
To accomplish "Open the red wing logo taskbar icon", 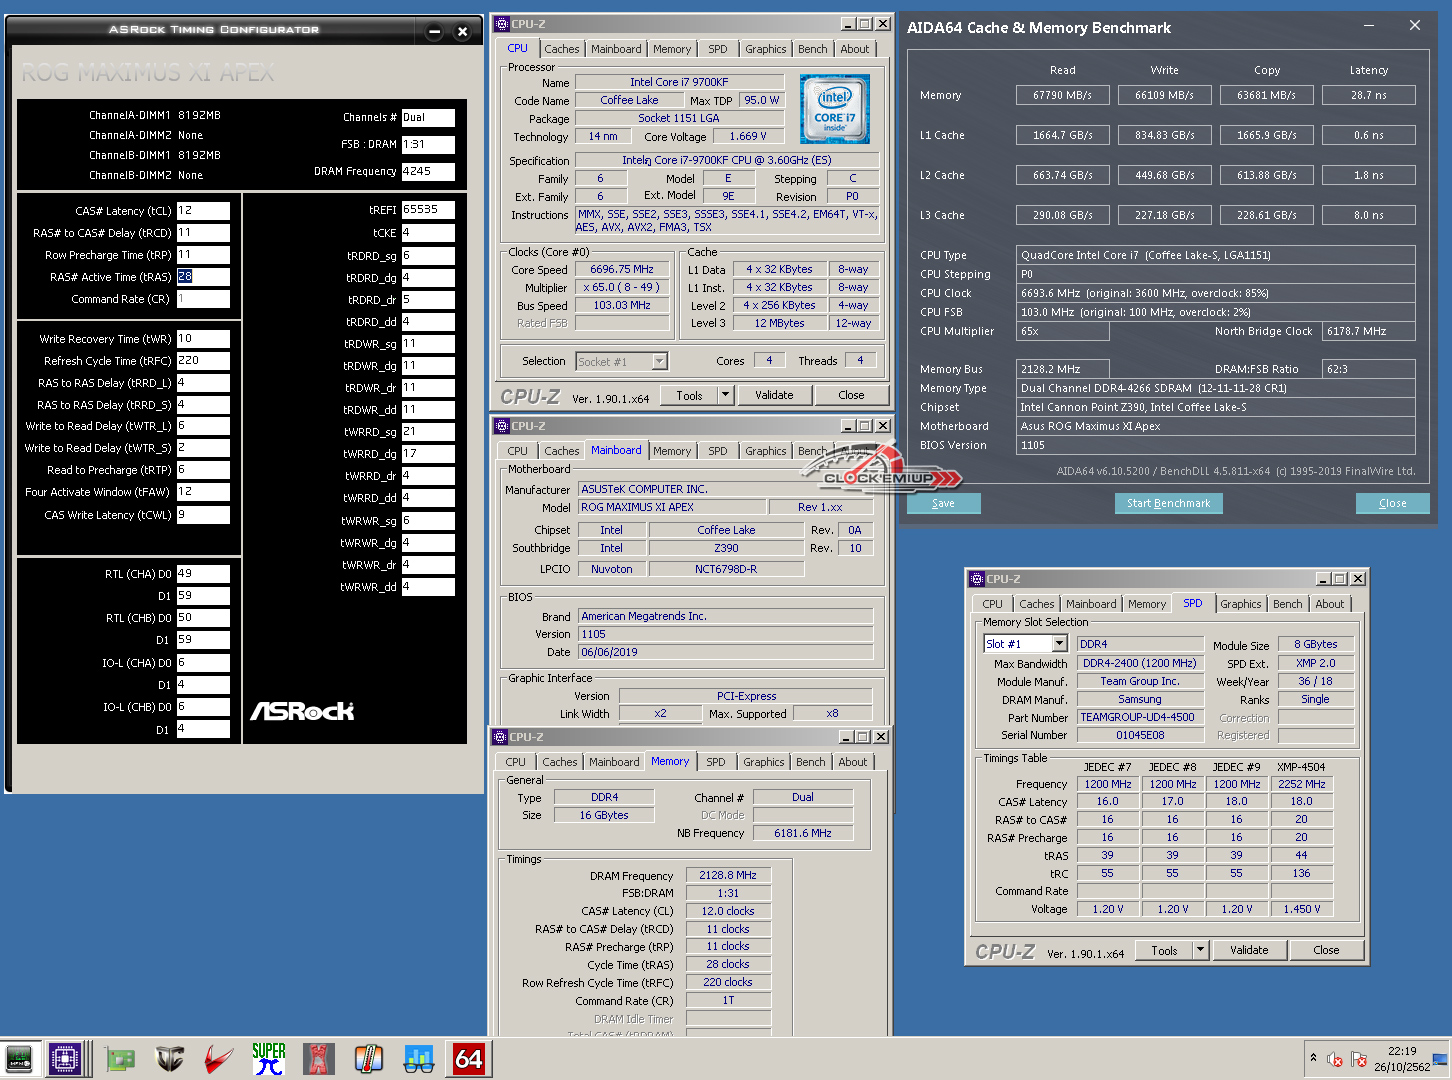I will pyautogui.click(x=219, y=1058).
